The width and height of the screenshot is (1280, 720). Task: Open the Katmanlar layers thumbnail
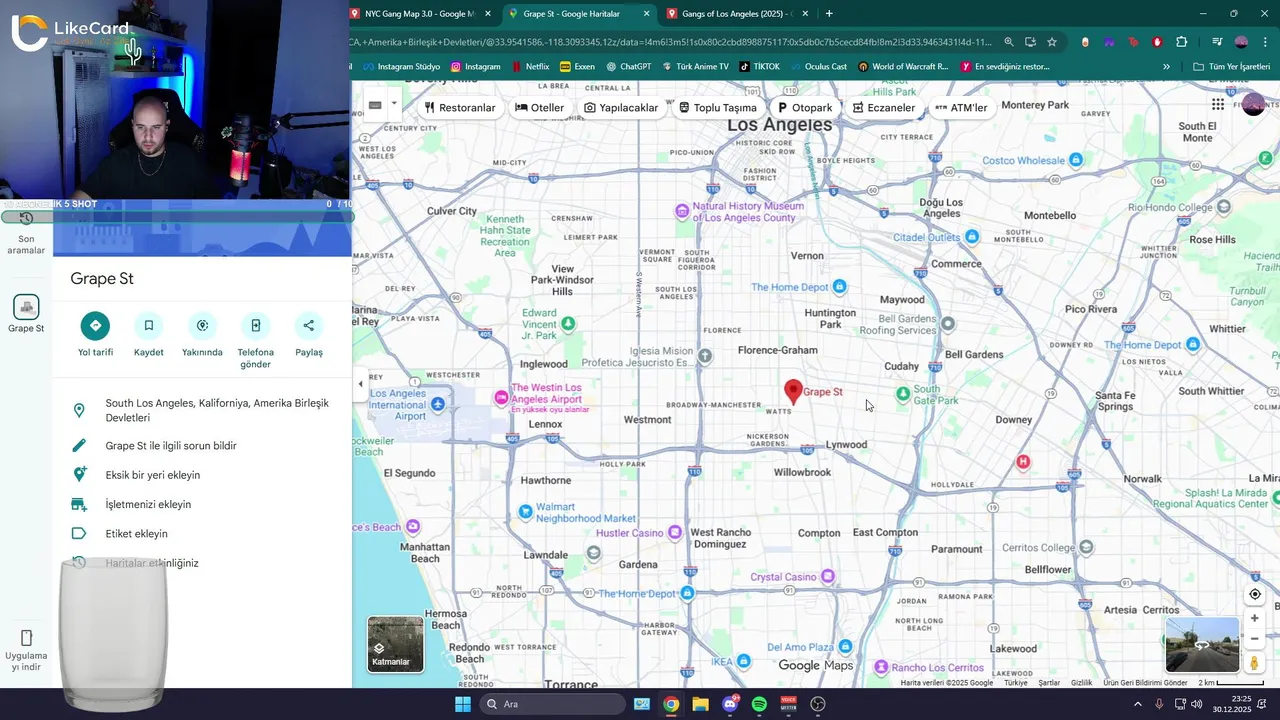tap(395, 644)
